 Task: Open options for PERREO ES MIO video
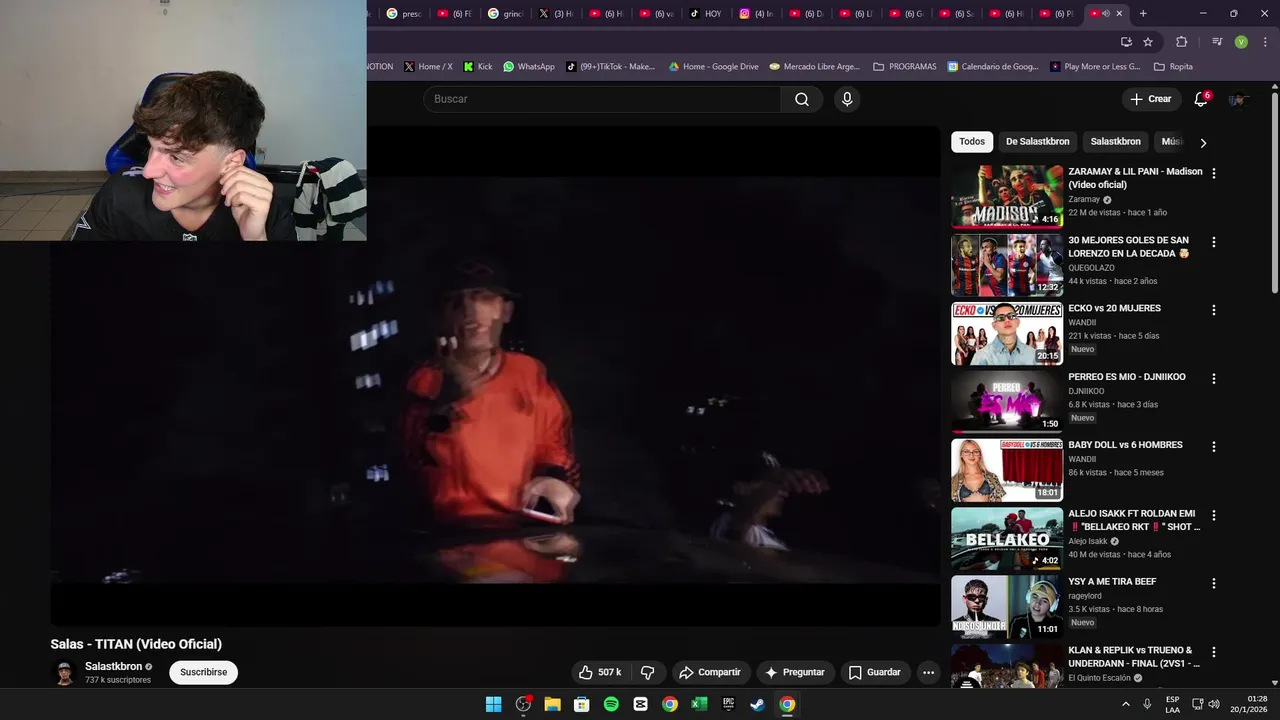click(x=1214, y=379)
